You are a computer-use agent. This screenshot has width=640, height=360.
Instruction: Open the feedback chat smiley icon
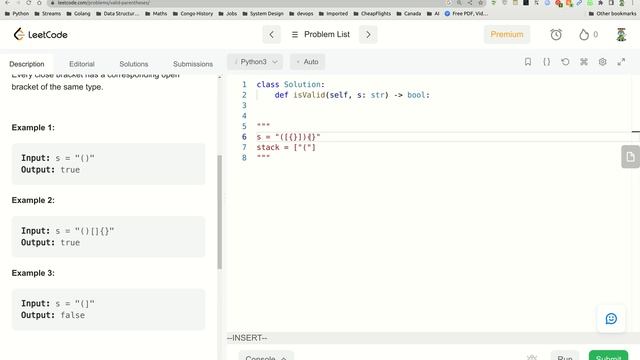click(611, 318)
